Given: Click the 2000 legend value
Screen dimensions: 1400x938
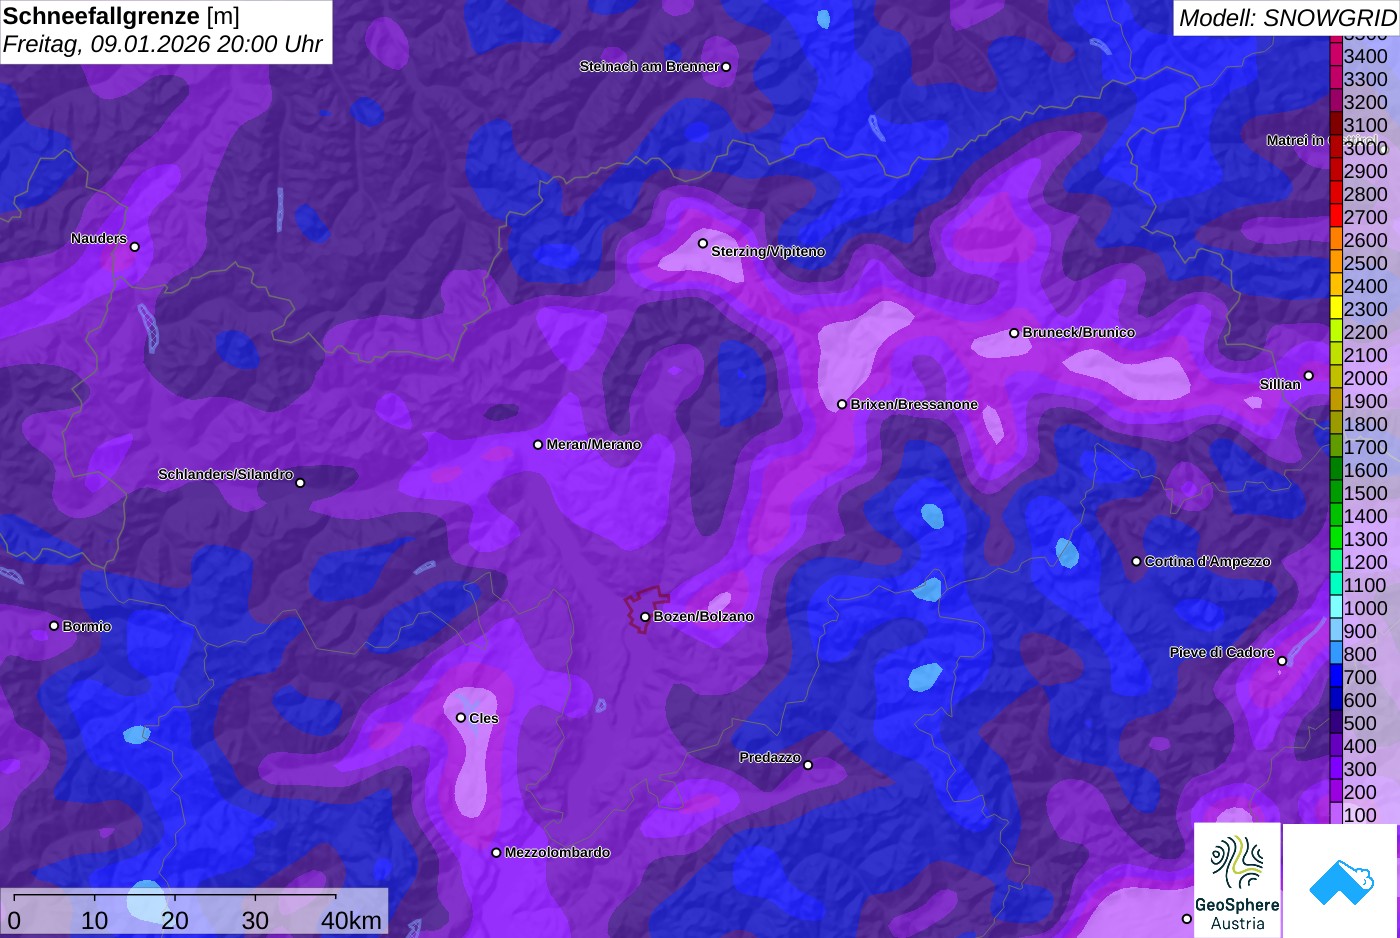Looking at the screenshot, I should [1366, 378].
